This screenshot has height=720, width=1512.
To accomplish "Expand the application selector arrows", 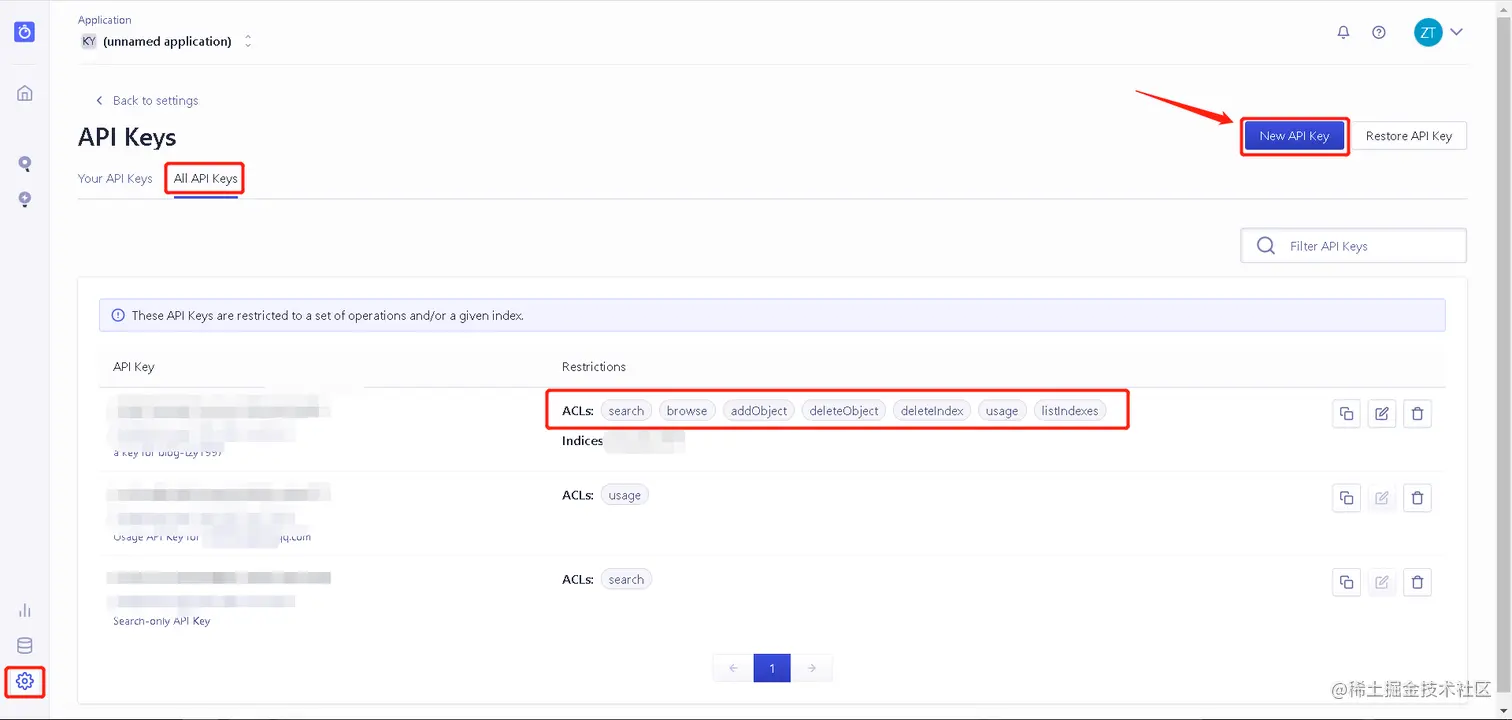I will (248, 42).
